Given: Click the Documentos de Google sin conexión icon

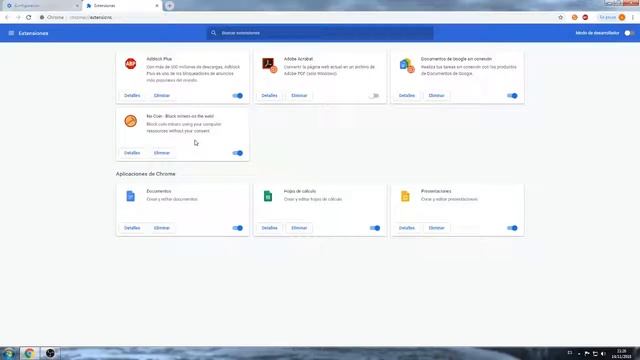Looking at the screenshot, I should pyautogui.click(x=407, y=65).
